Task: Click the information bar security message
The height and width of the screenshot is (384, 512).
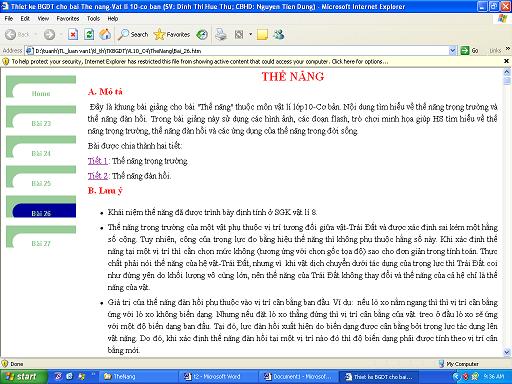Action: tap(200, 62)
